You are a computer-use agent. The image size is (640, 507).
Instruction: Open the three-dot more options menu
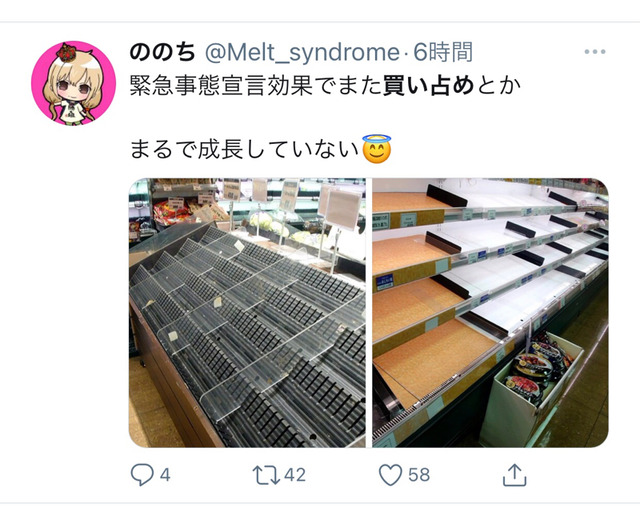tap(595, 52)
